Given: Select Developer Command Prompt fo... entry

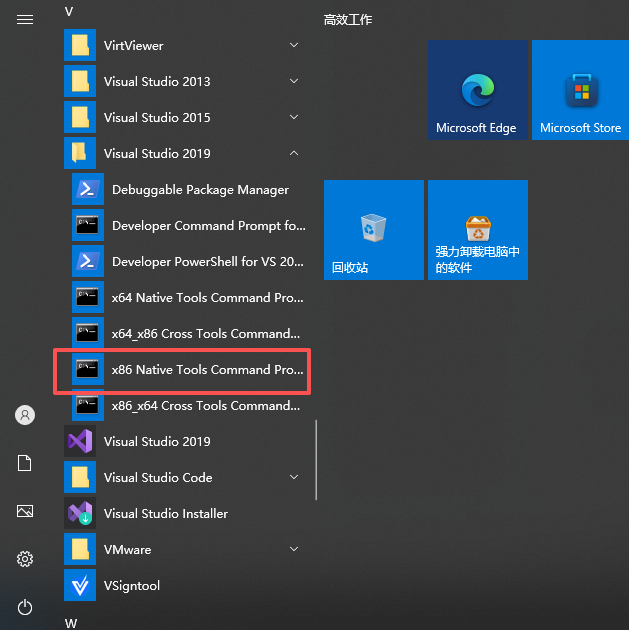Looking at the screenshot, I should pos(208,226).
